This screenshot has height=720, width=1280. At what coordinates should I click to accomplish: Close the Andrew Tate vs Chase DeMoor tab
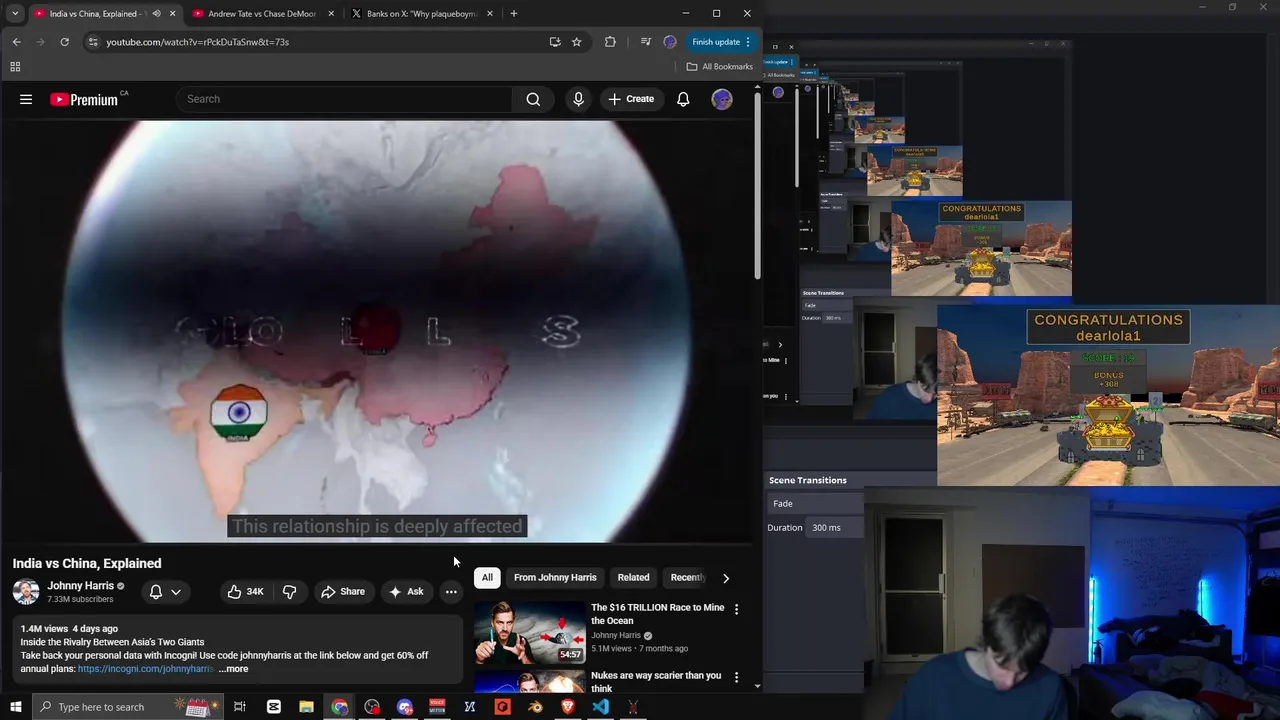tap(331, 14)
